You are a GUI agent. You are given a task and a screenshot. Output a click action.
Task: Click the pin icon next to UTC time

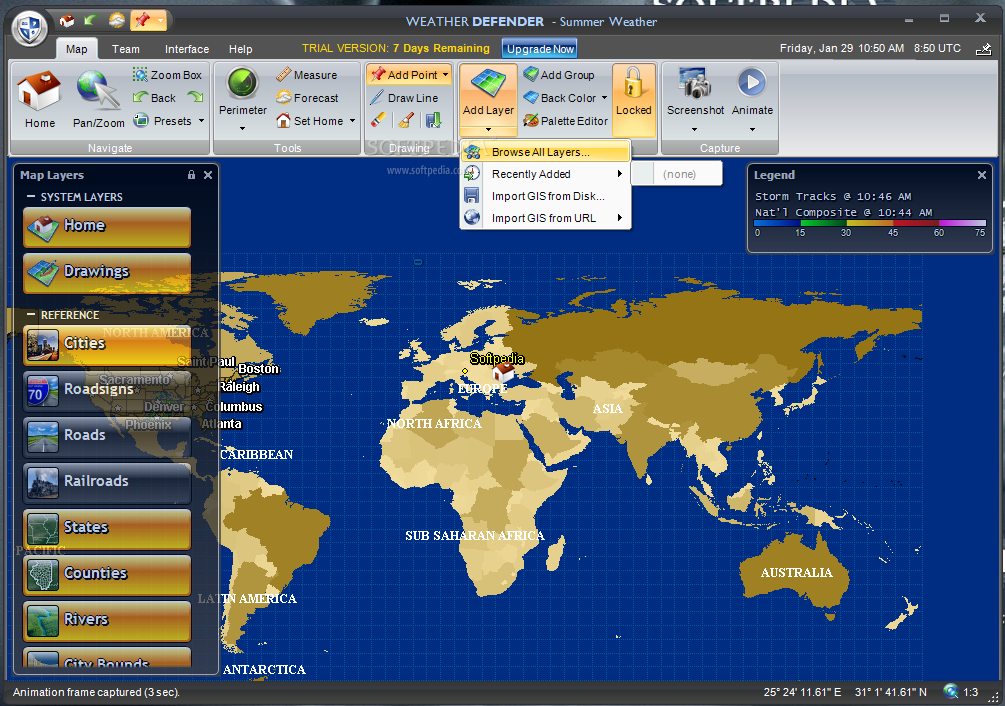coord(983,49)
